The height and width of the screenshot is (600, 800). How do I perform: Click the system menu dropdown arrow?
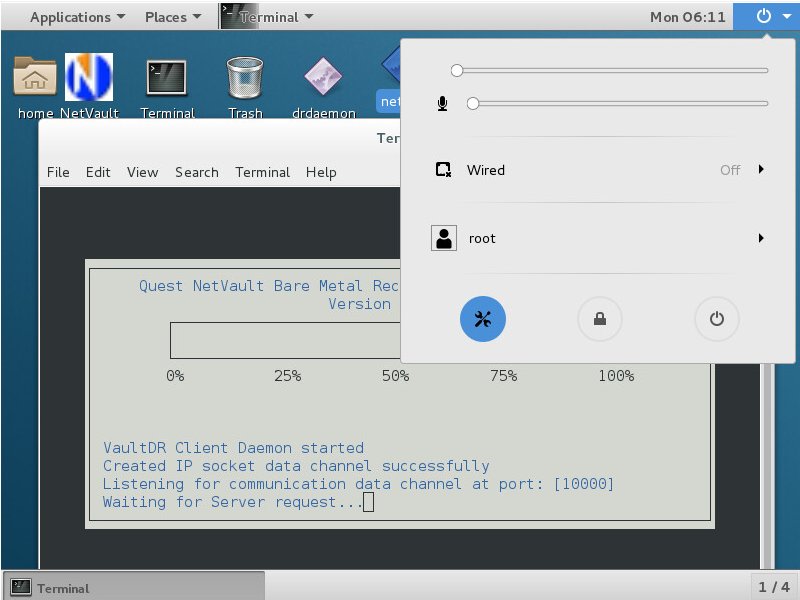786,16
